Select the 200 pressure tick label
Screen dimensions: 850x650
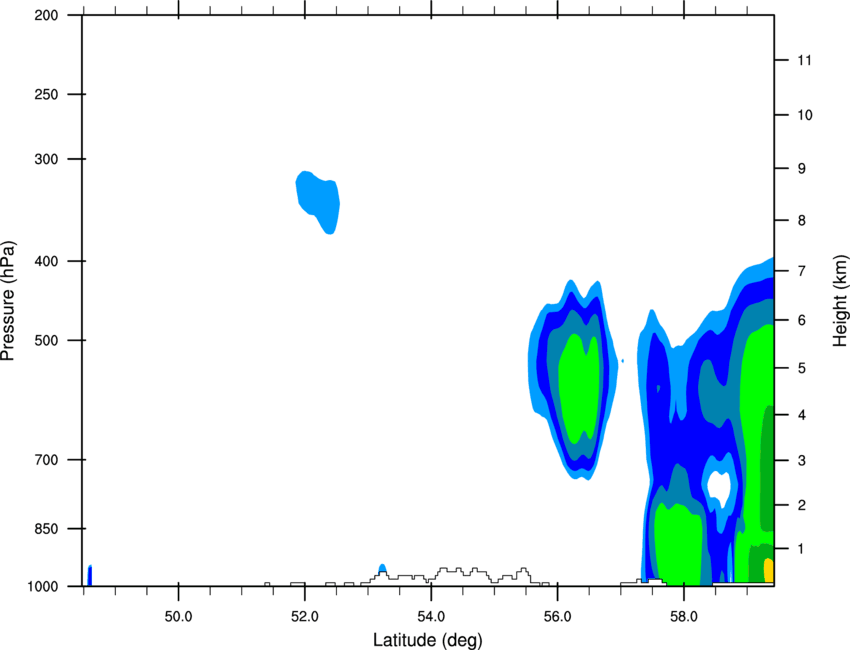[x=46, y=15]
